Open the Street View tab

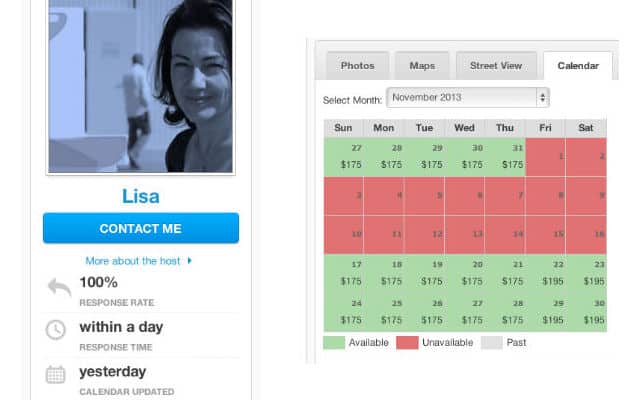496,66
